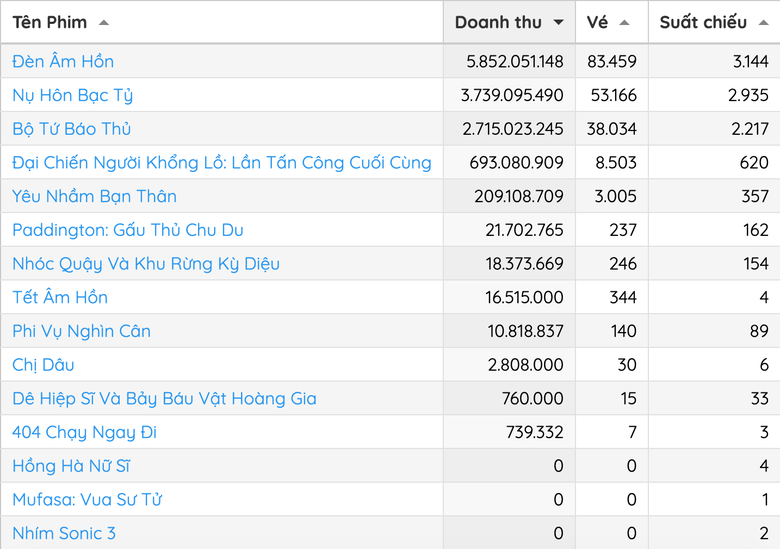Select the Suất chiếu column header

714,22
